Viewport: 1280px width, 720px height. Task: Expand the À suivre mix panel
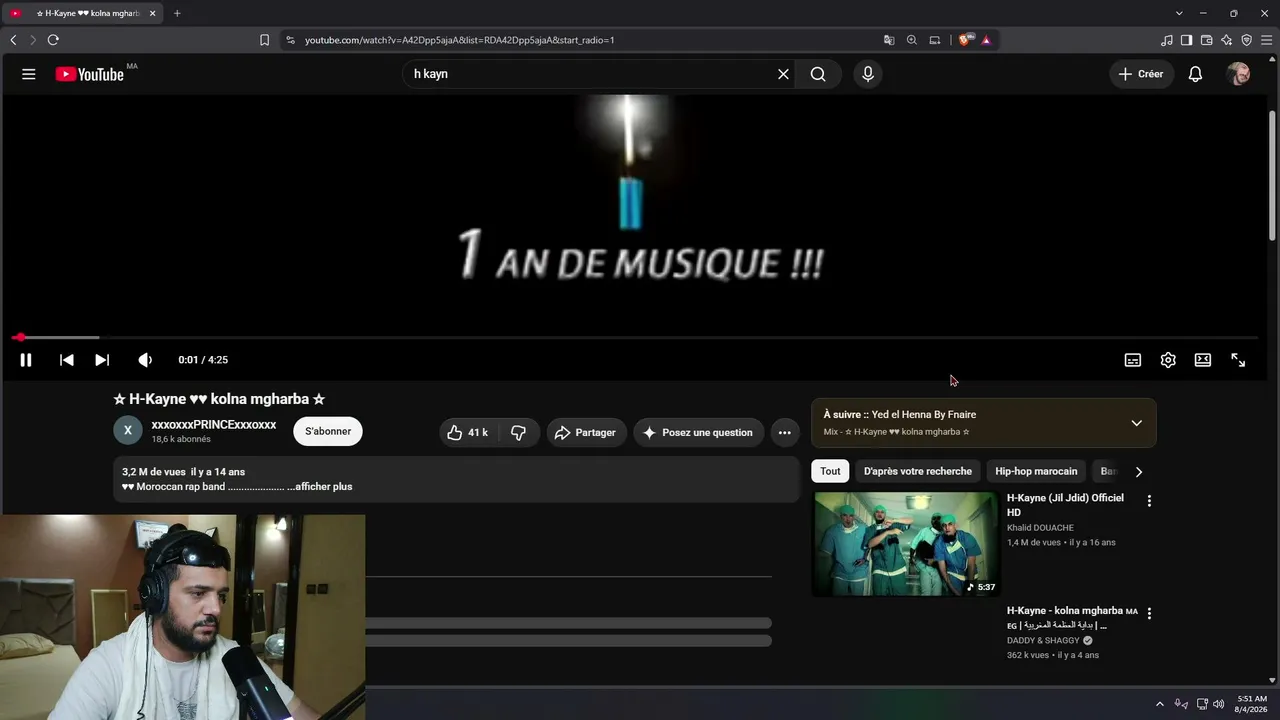(x=1136, y=423)
